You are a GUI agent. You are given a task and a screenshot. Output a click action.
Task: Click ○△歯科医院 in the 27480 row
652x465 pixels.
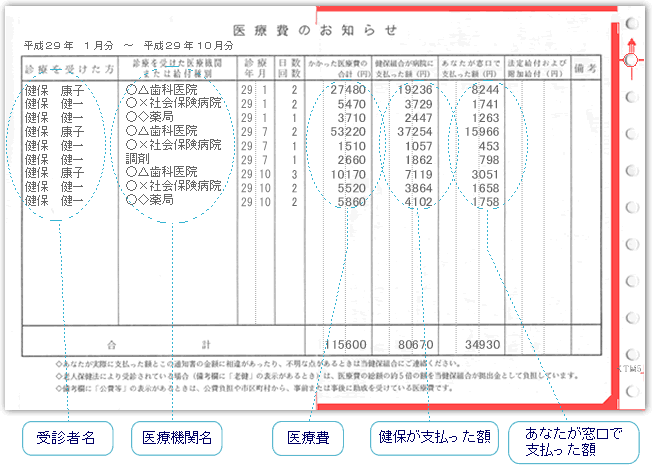161,90
